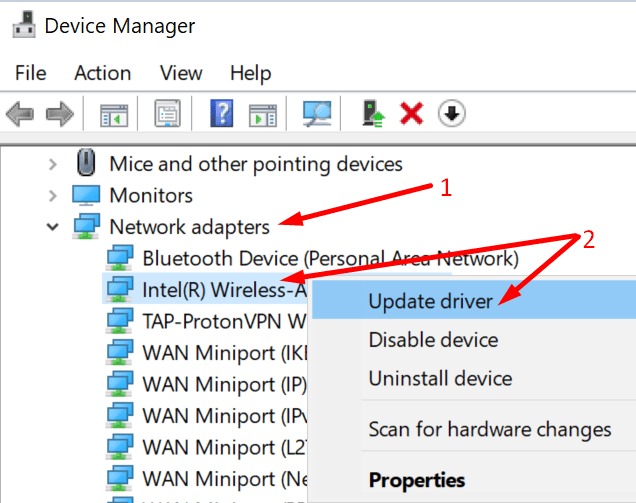Open the View menu
The height and width of the screenshot is (503, 636).
coord(181,73)
